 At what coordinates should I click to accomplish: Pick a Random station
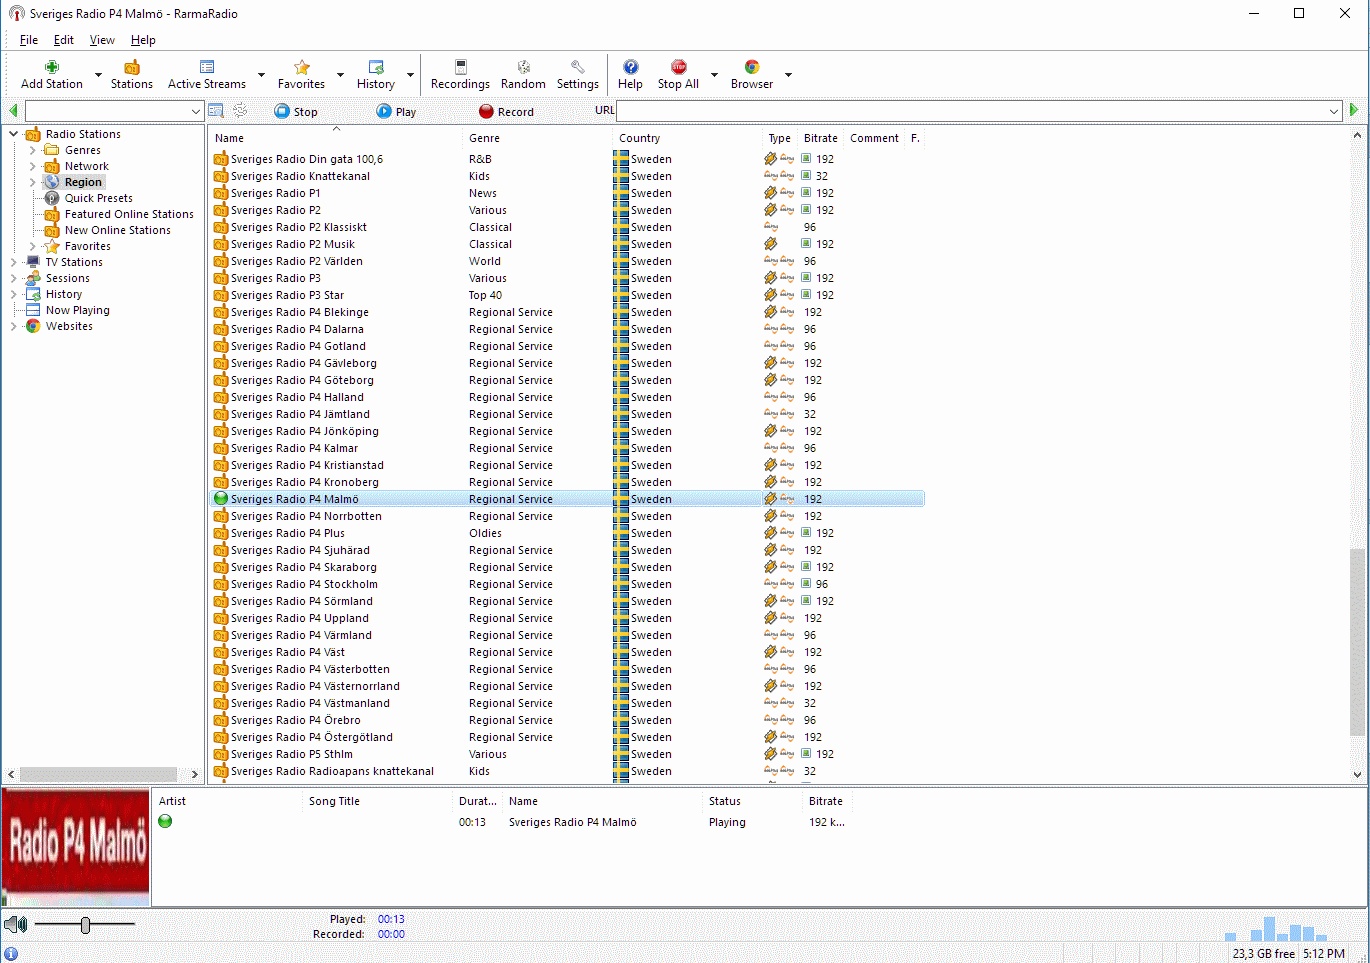(523, 67)
